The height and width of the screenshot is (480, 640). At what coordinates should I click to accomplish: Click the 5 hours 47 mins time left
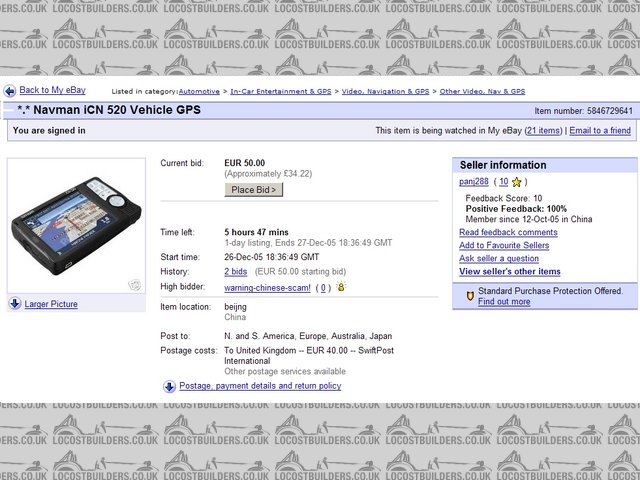(256, 232)
